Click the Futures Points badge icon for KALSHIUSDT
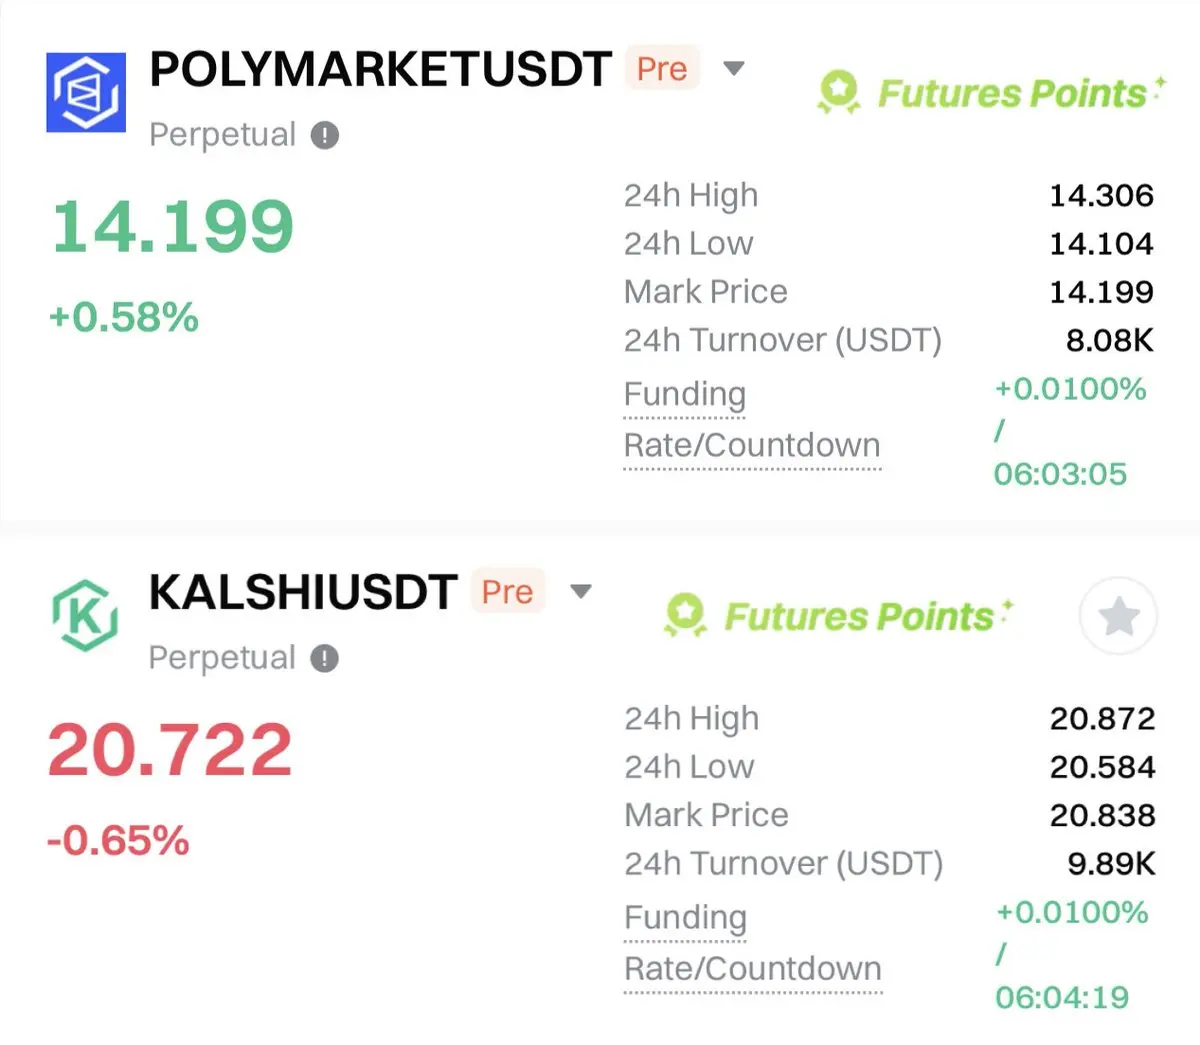 point(685,616)
